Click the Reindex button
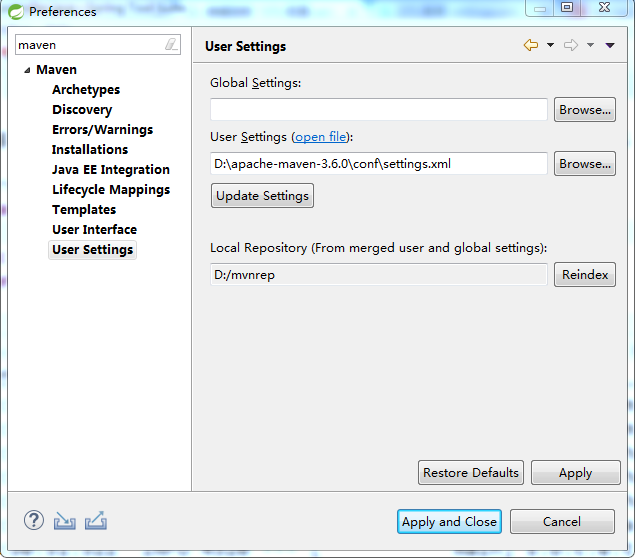The image size is (635, 558). tap(585, 275)
